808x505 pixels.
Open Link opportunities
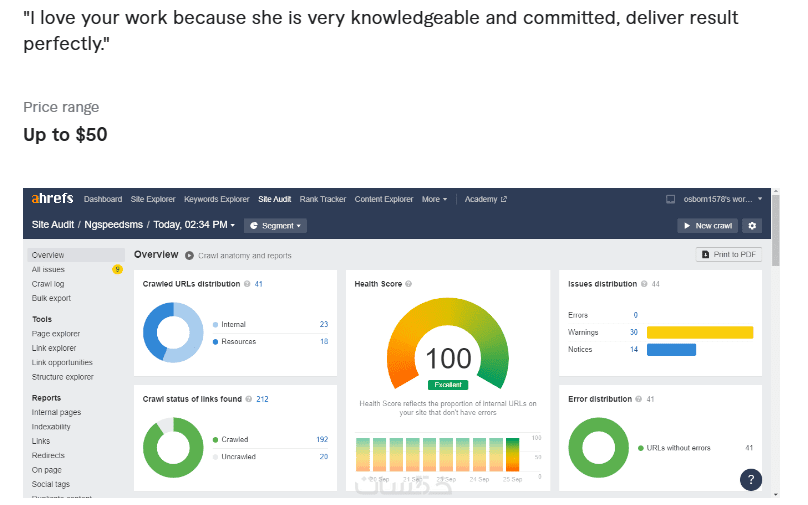click(62, 363)
